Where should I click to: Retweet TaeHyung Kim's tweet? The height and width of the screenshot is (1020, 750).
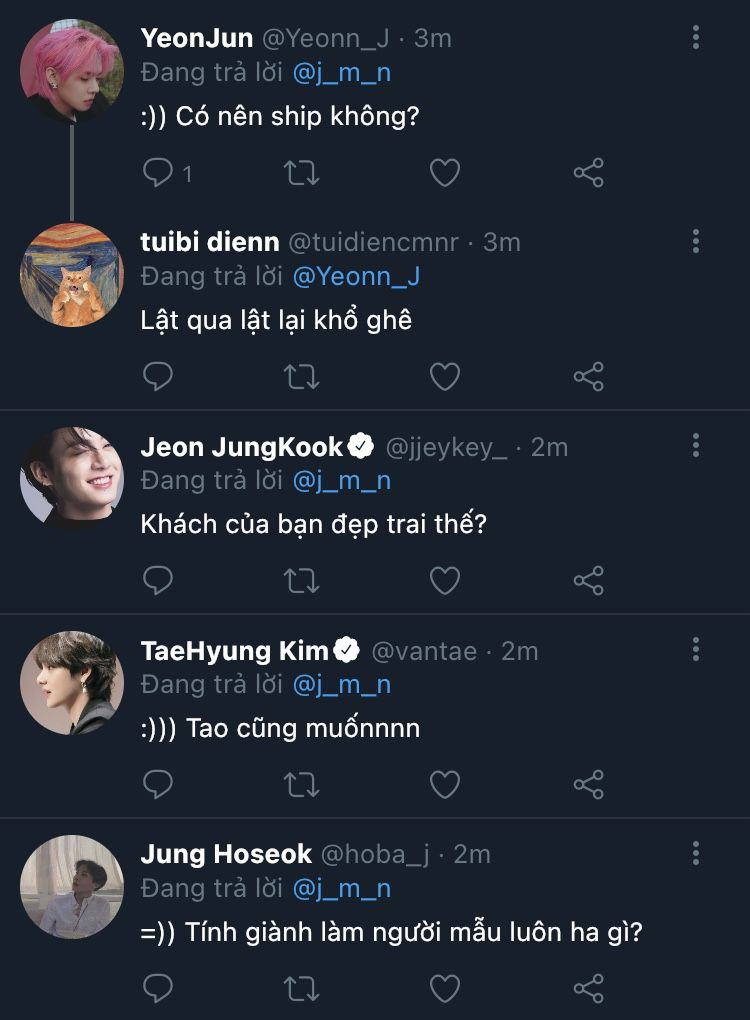coord(302,784)
